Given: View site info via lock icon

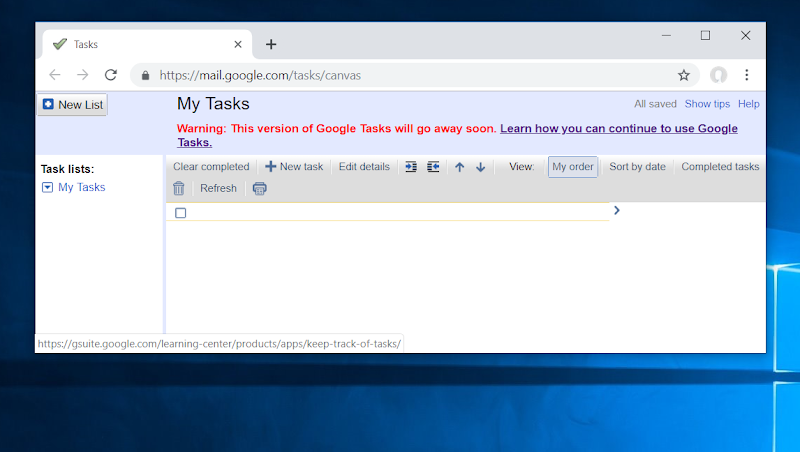Looking at the screenshot, I should coord(145,76).
